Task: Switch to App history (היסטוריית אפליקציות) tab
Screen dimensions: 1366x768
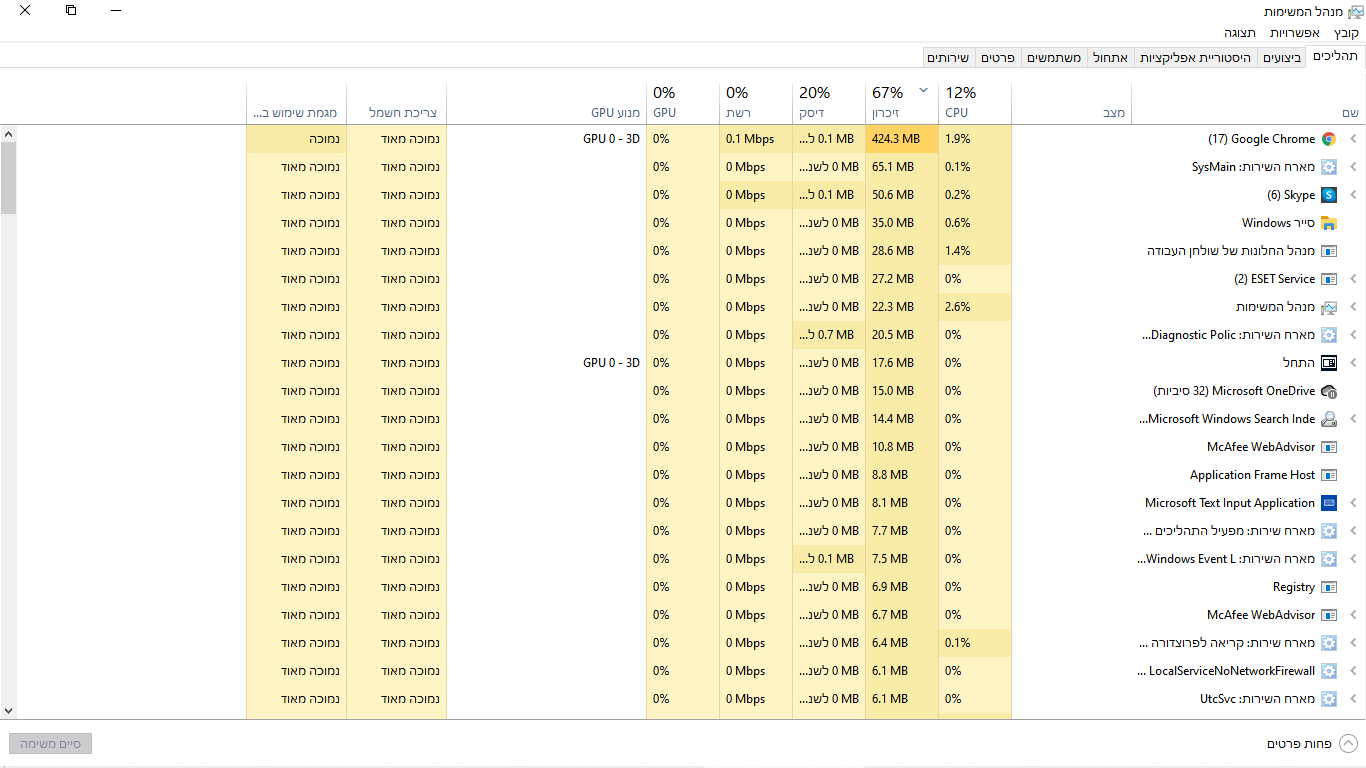Action: click(1195, 58)
